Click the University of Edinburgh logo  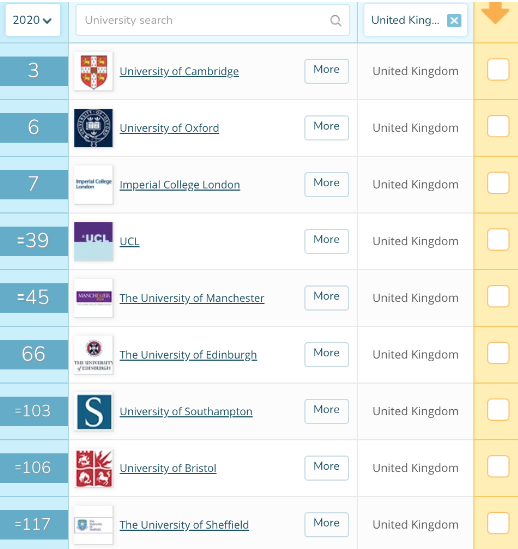pos(94,355)
